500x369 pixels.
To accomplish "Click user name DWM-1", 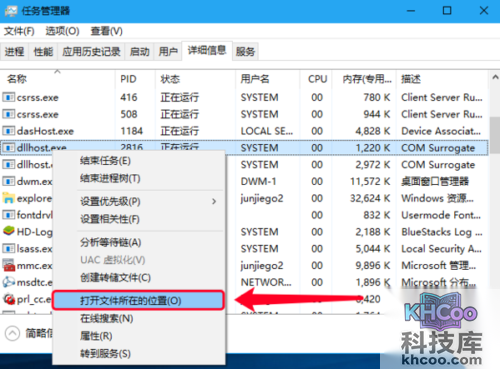I will pyautogui.click(x=259, y=181).
